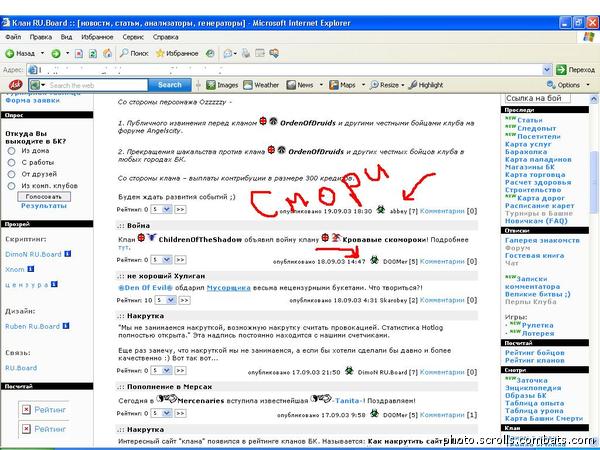This screenshot has height=450, width=600.
Task: Click the info icon next to Ruben Ru.Board
Action: tap(66, 326)
